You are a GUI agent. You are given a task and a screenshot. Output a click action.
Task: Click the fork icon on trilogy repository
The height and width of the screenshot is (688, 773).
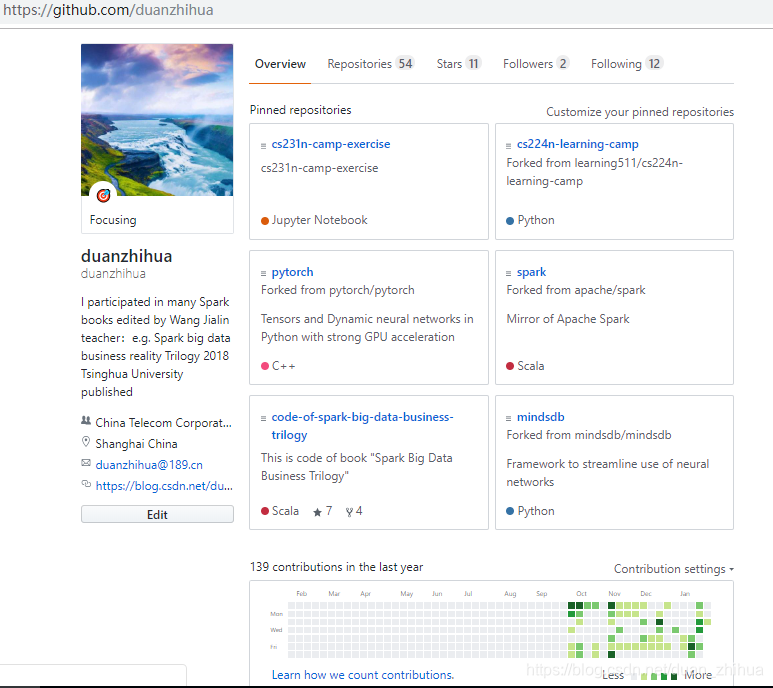click(x=350, y=512)
